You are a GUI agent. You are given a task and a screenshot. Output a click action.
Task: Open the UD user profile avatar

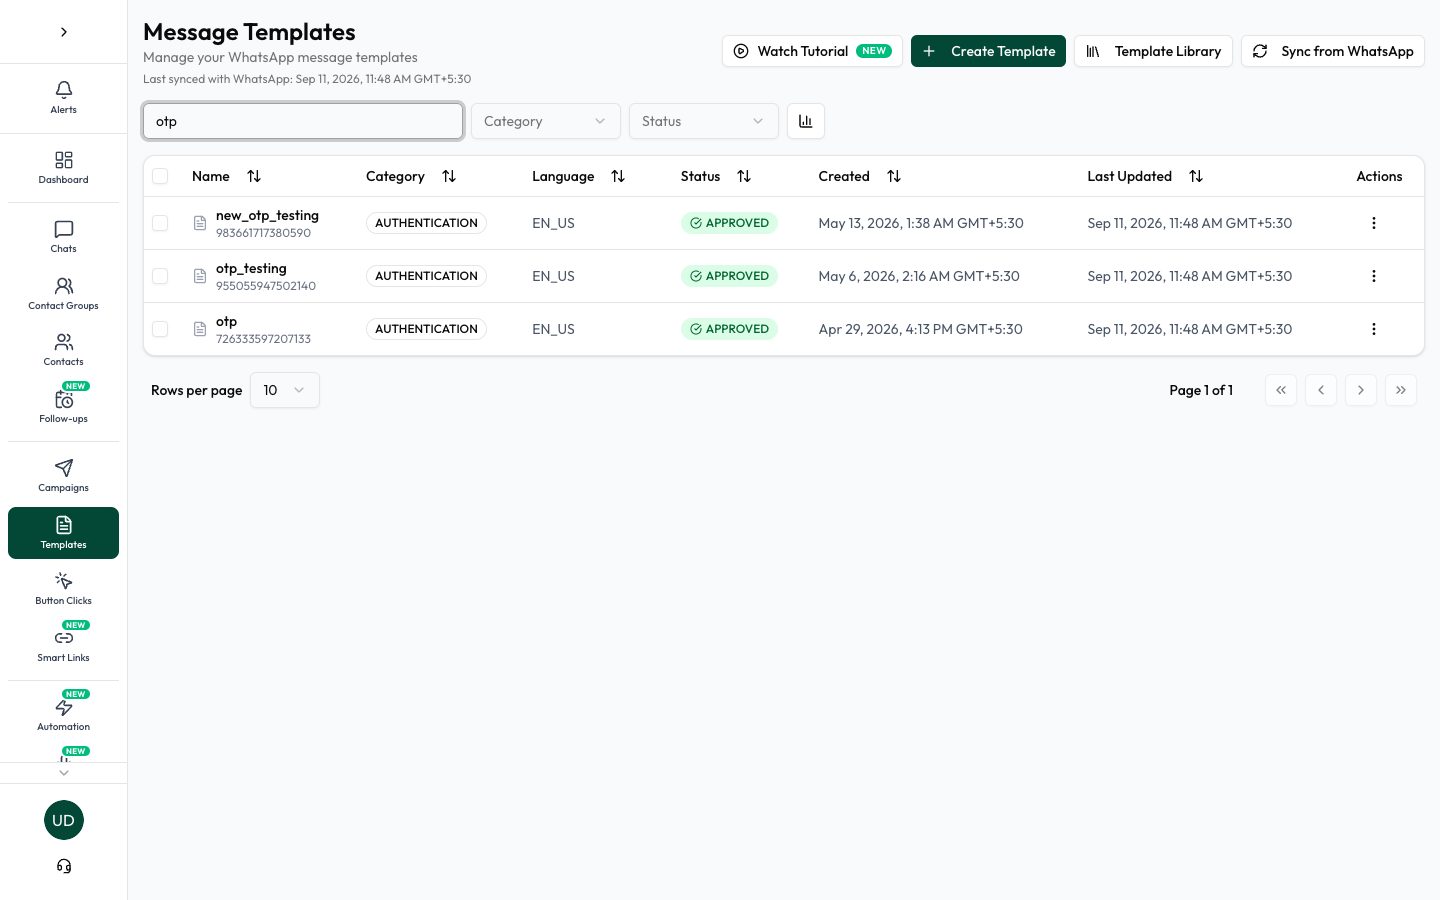pos(64,820)
